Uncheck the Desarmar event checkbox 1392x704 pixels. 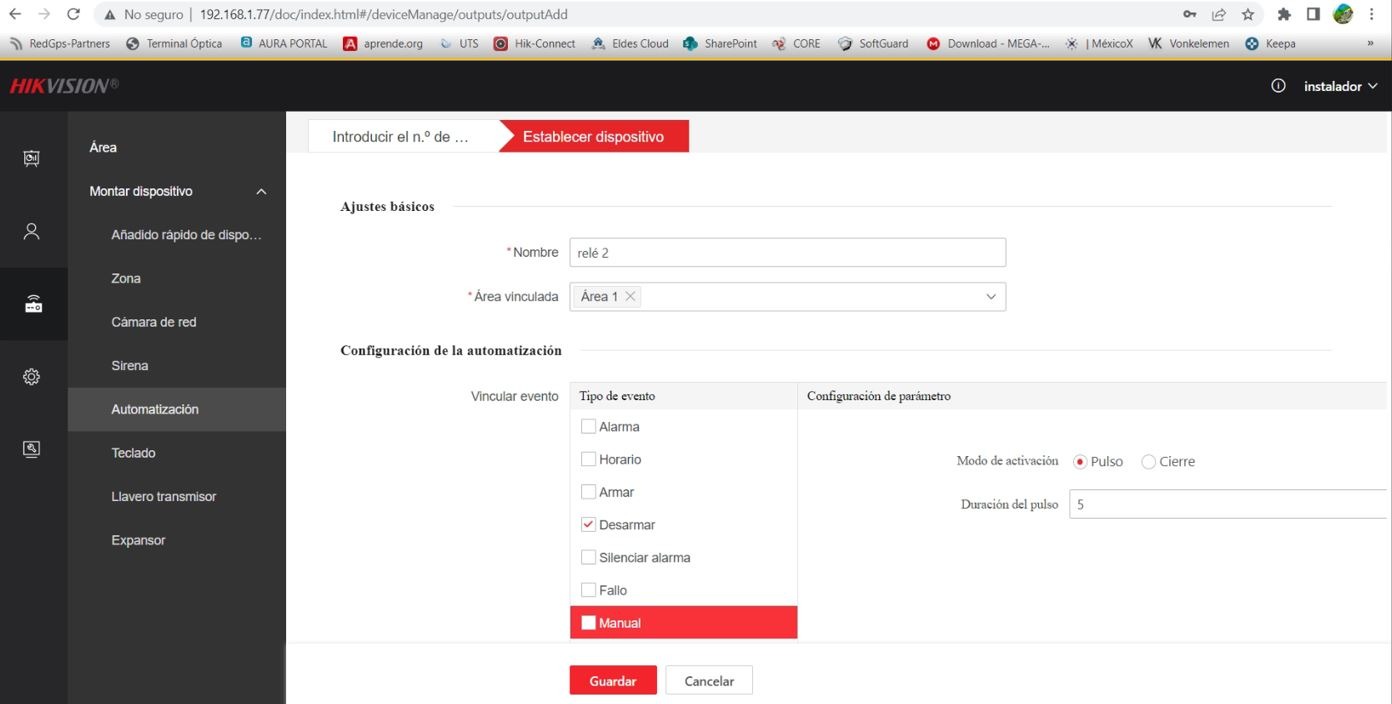588,524
